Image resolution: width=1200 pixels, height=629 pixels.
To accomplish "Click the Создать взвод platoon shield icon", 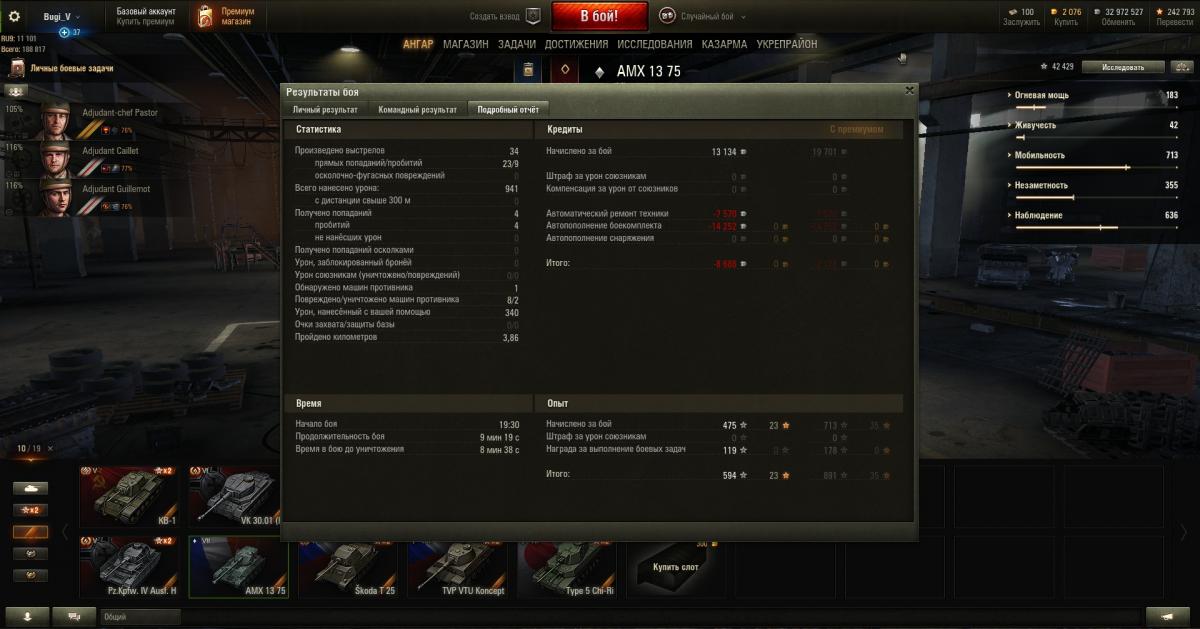I will click(533, 16).
